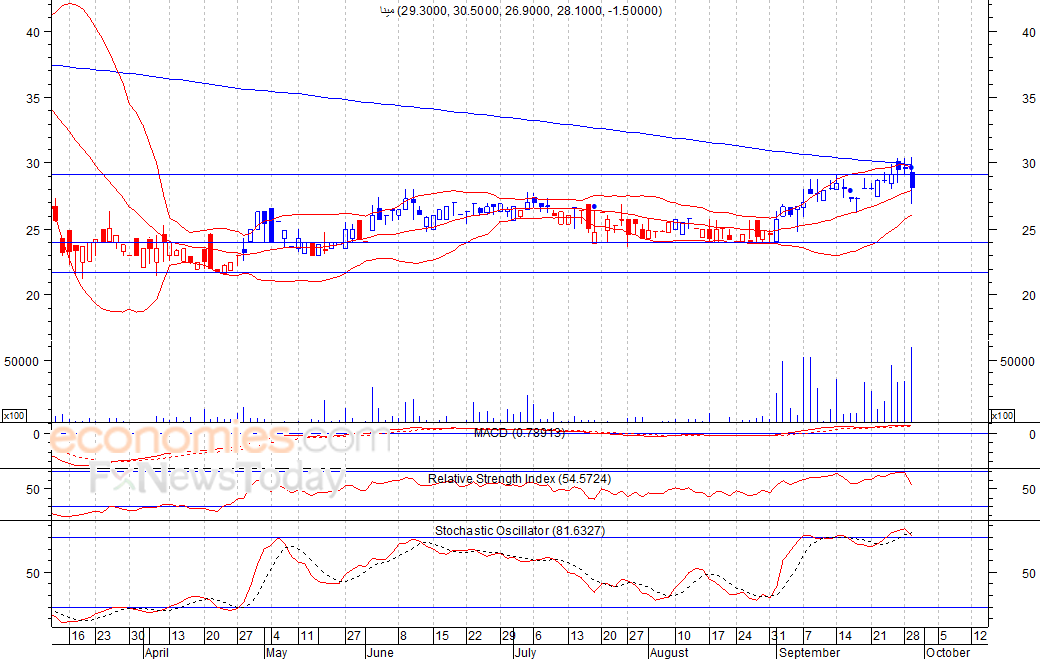Click the 22 date tick label
The height and width of the screenshot is (659, 1040).
pos(475,636)
